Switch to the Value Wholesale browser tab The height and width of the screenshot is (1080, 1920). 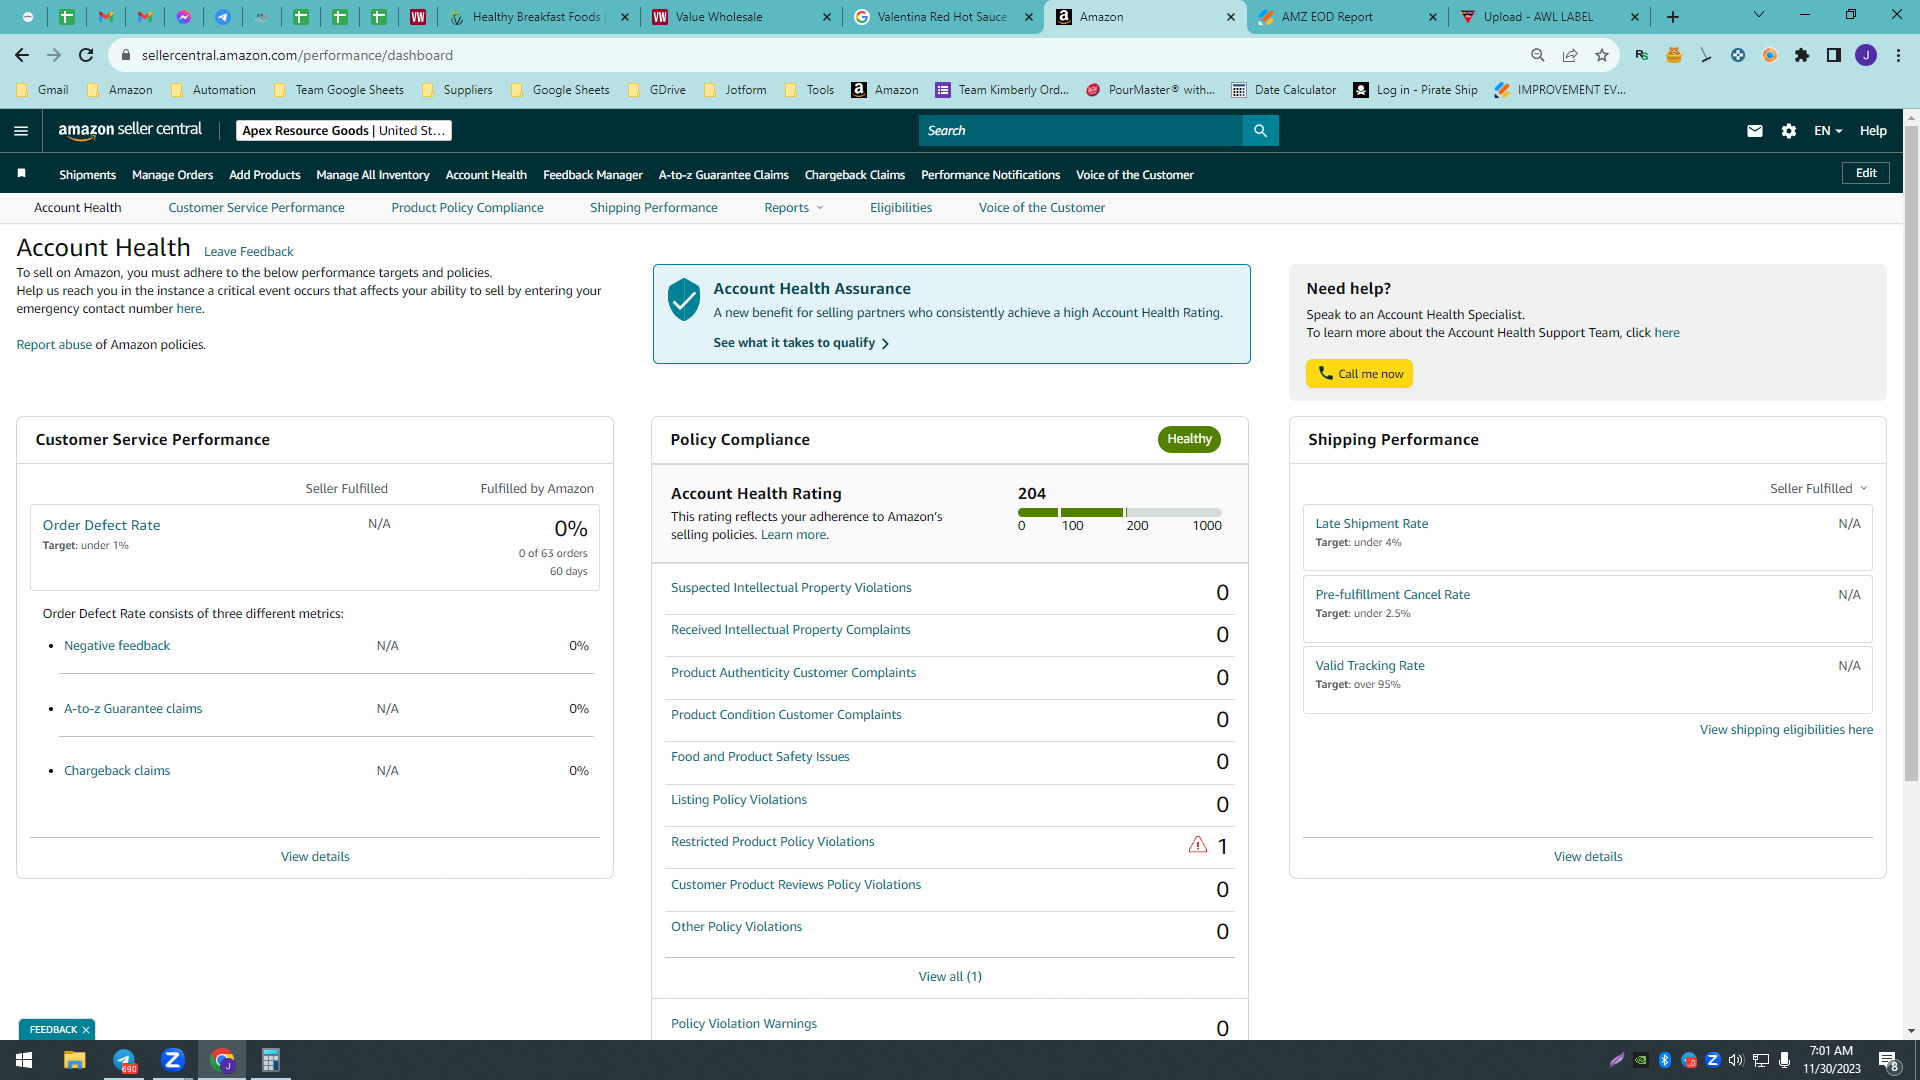tap(741, 17)
